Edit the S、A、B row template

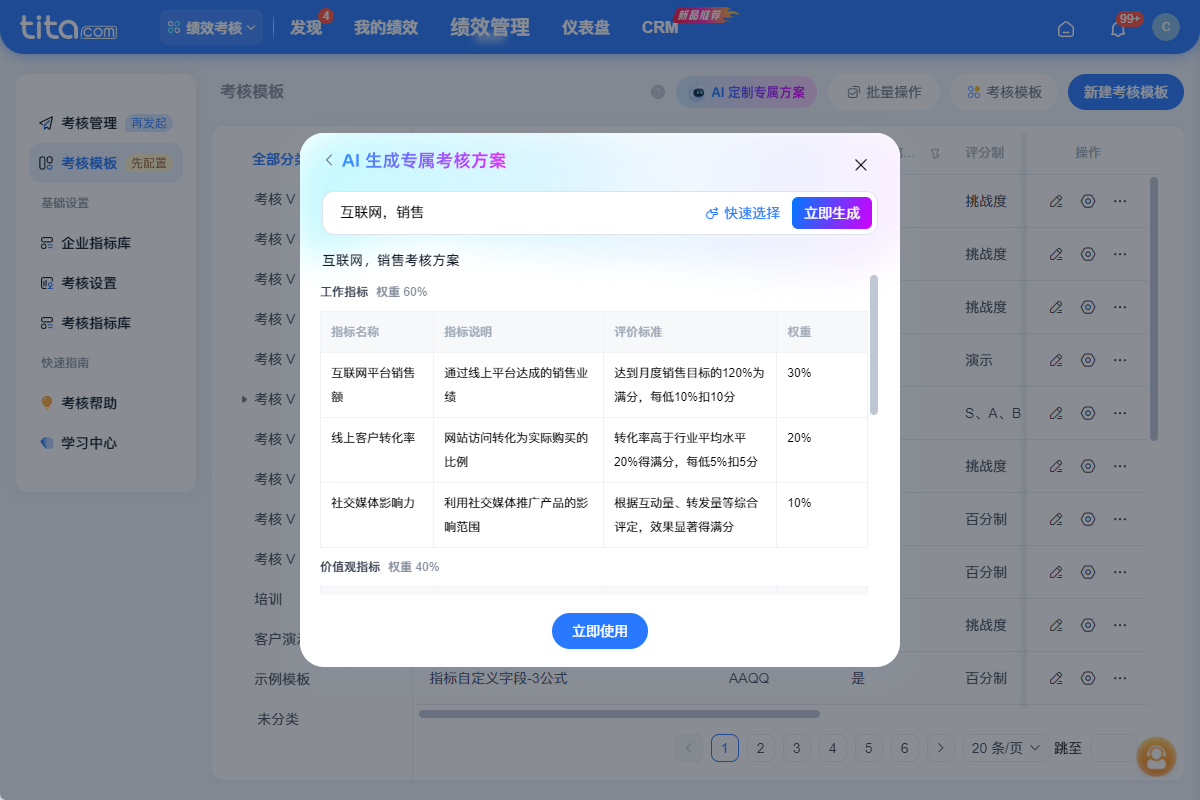[1056, 413]
